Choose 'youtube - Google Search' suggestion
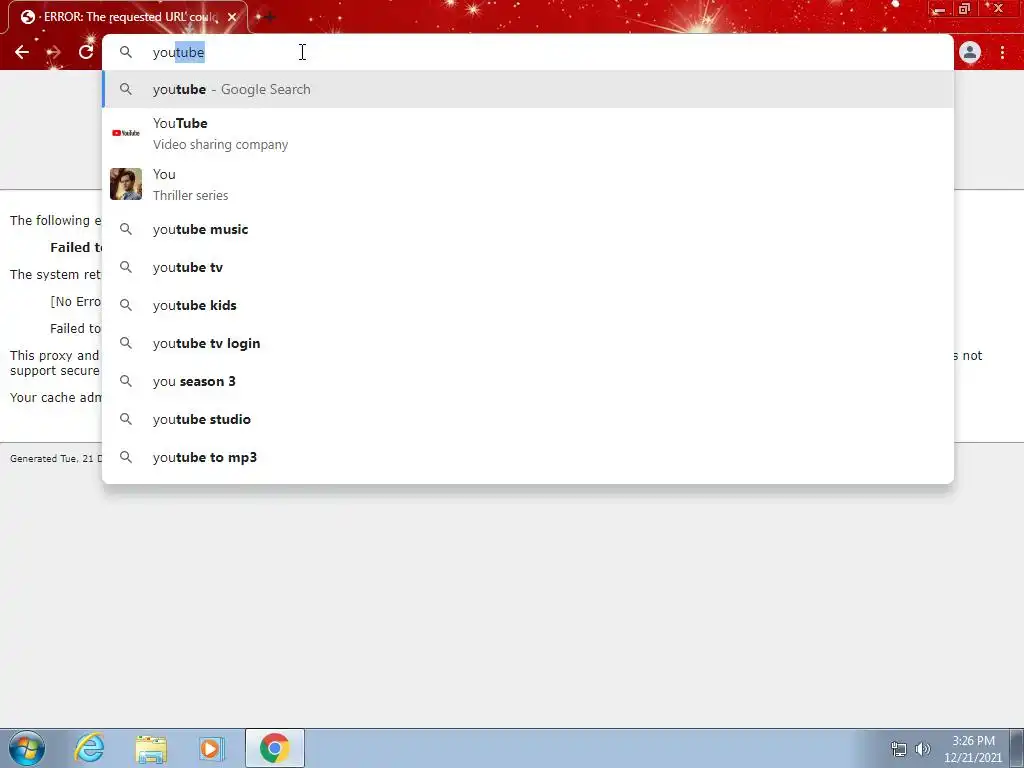This screenshot has height=768, width=1024. tap(528, 89)
